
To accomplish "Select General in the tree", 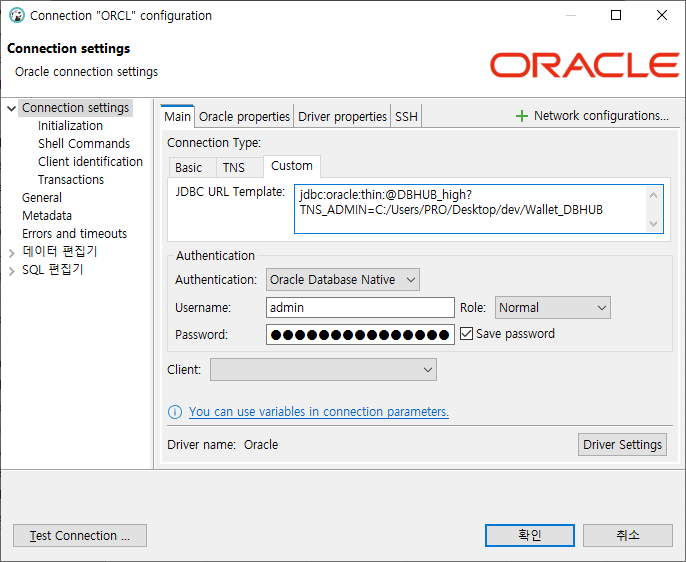I will [42, 198].
